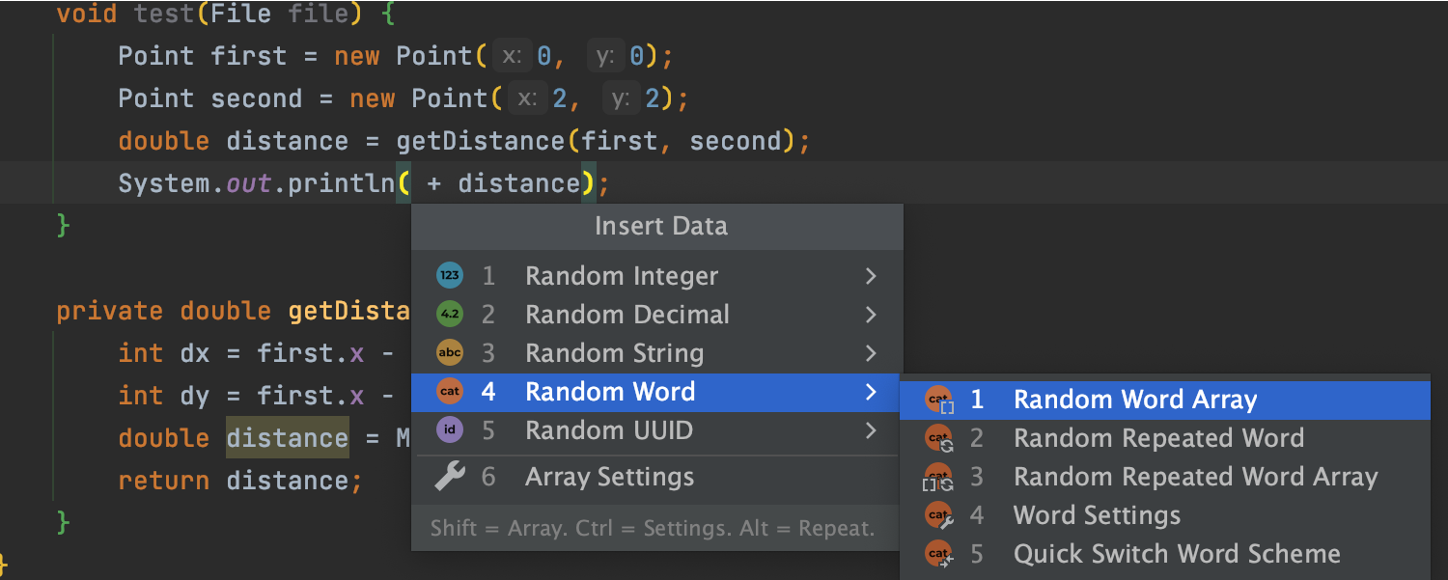
Task: Expand the Random Decimal submenu arrow
Action: 871,315
